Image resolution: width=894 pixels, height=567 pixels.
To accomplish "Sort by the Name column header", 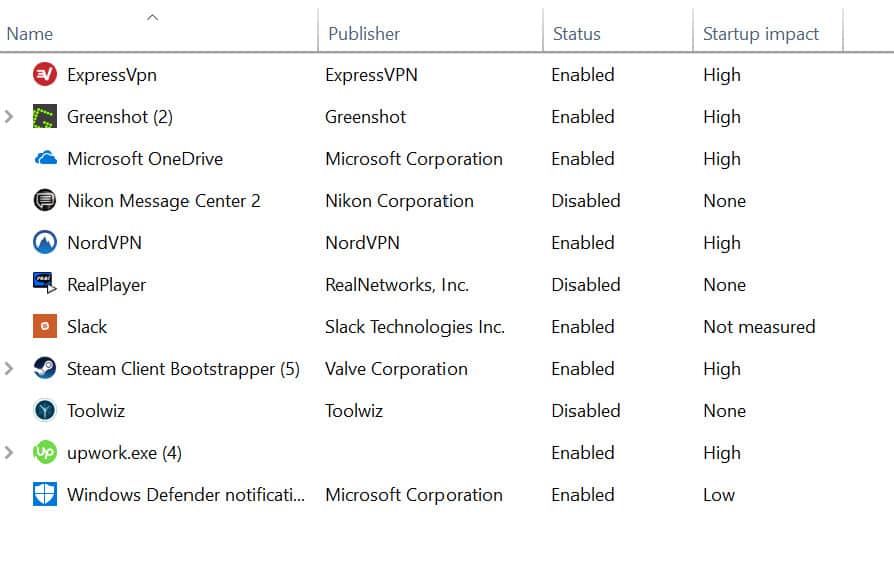I will click(x=30, y=34).
